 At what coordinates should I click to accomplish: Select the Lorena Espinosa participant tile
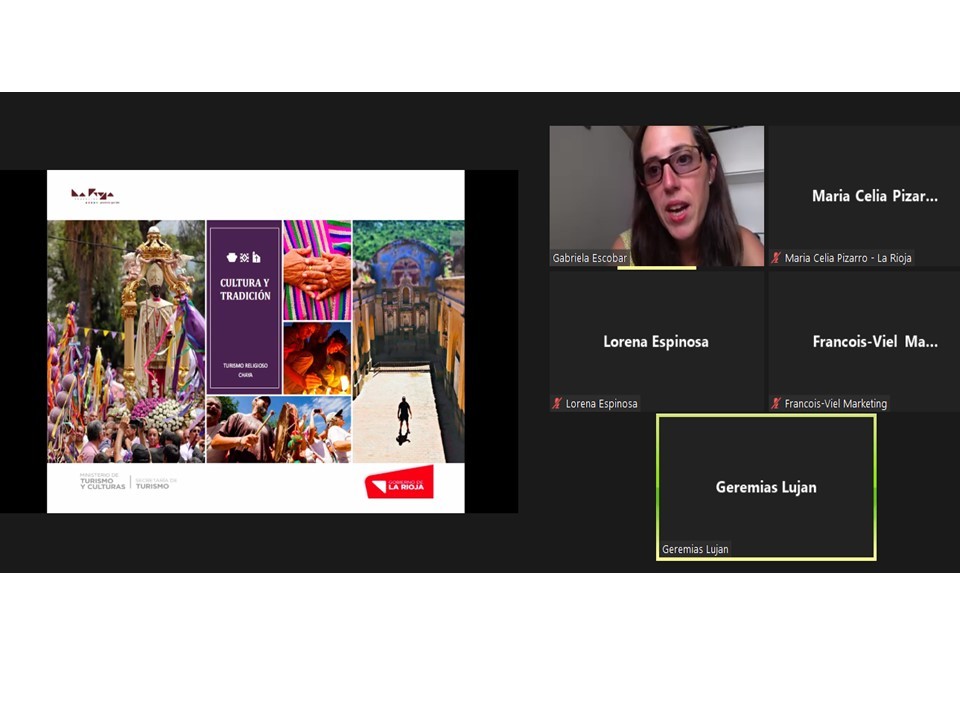[x=656, y=341]
